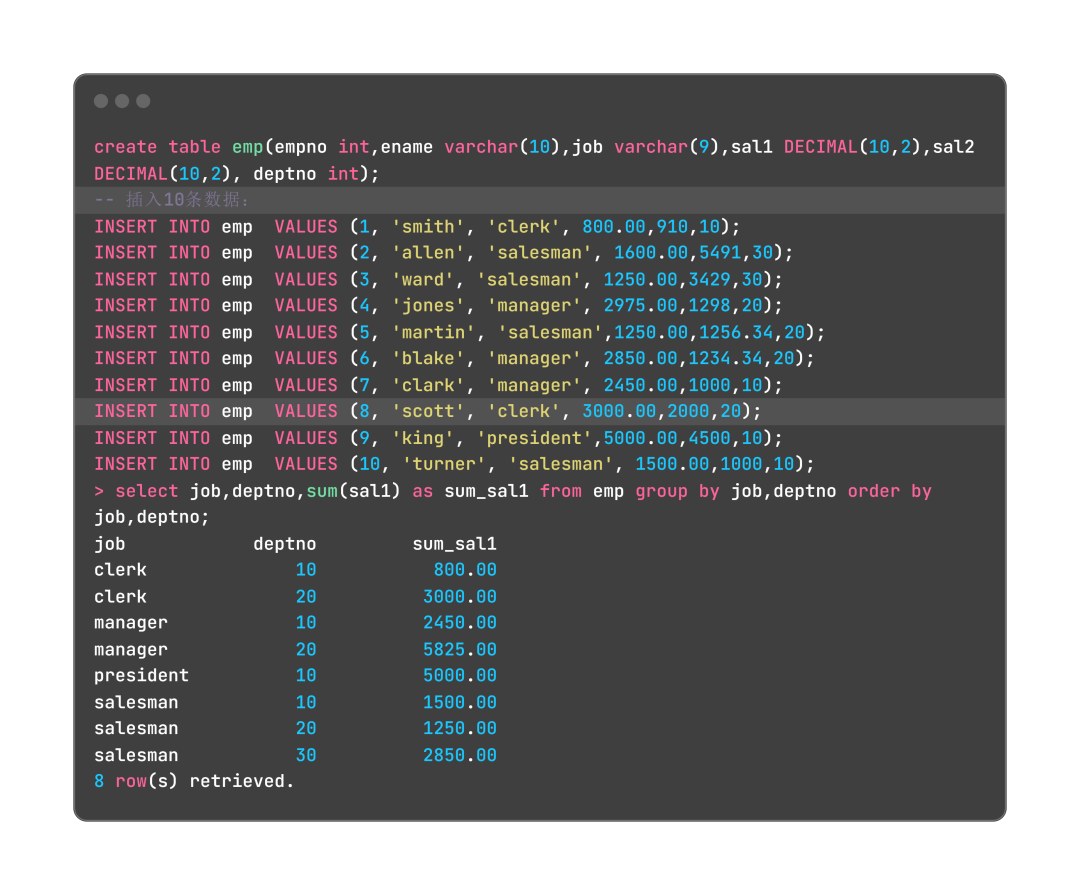The width and height of the screenshot is (1080, 895).
Task: Select the 5825.00 manager sum value
Action: [459, 650]
